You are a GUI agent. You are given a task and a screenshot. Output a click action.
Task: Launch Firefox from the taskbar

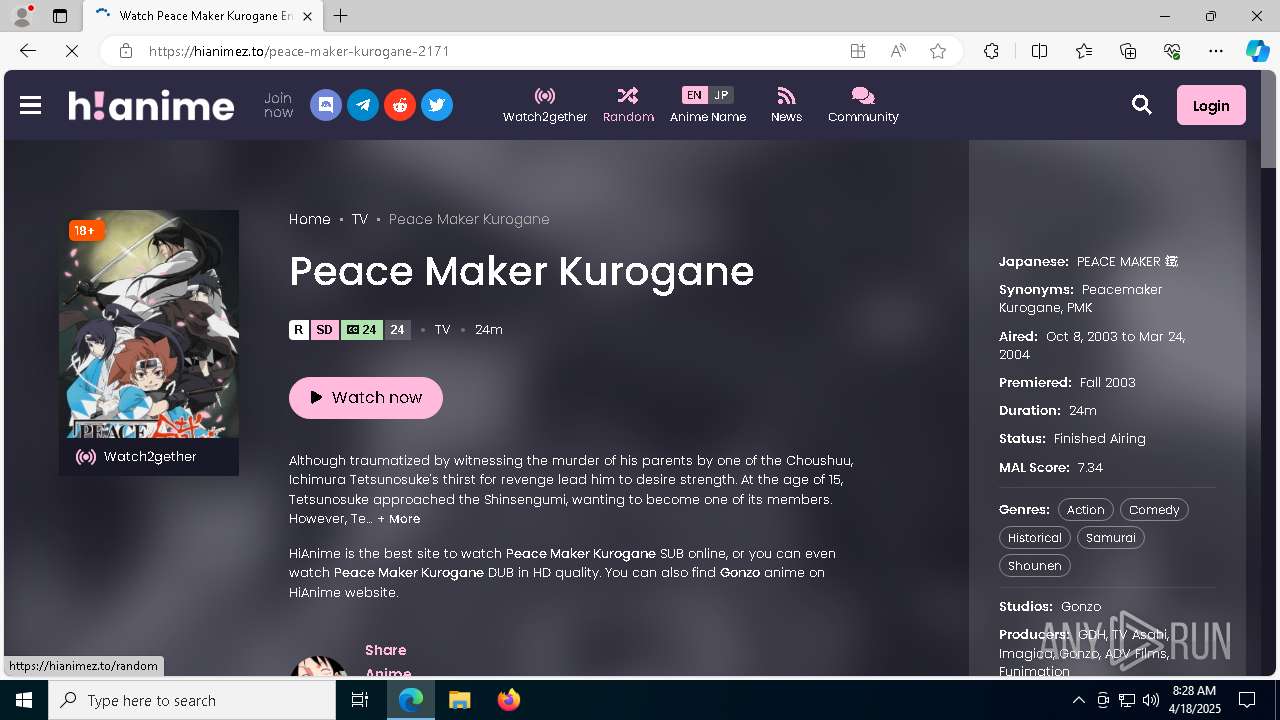(x=509, y=700)
